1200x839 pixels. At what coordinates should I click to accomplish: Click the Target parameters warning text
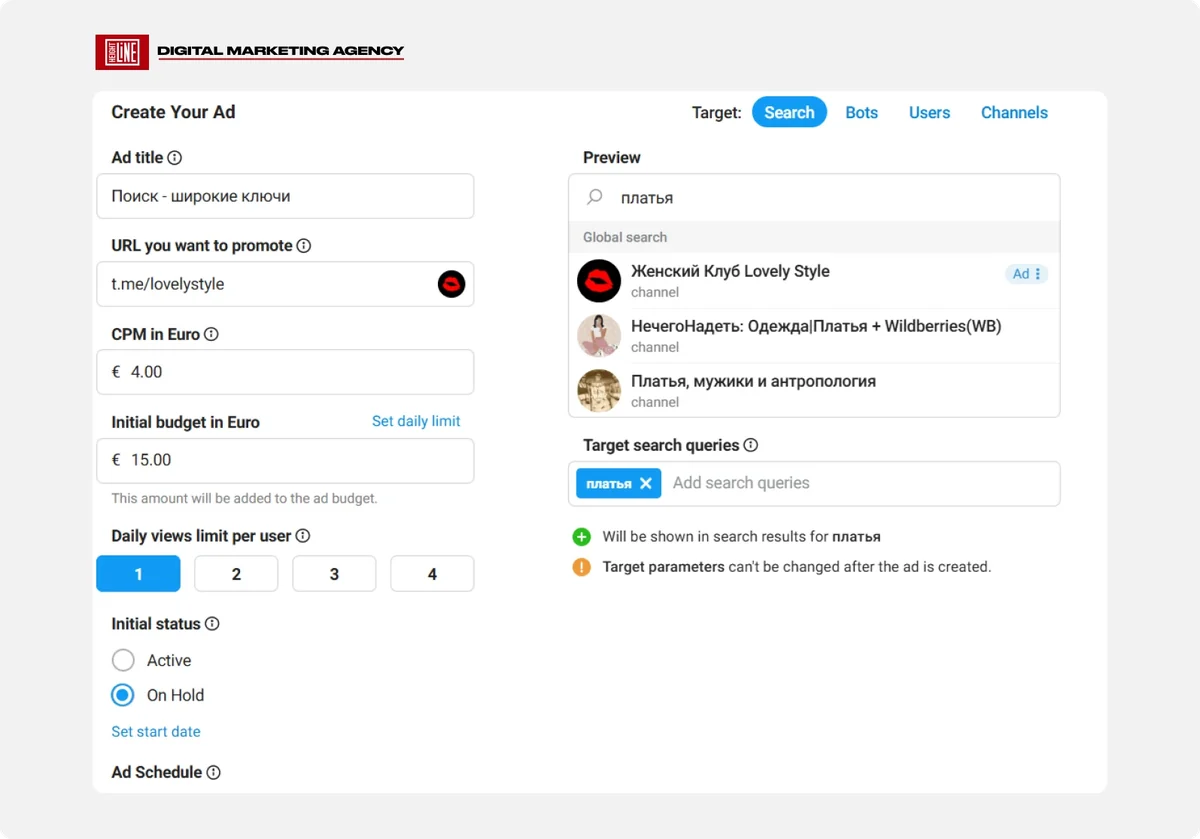click(796, 567)
